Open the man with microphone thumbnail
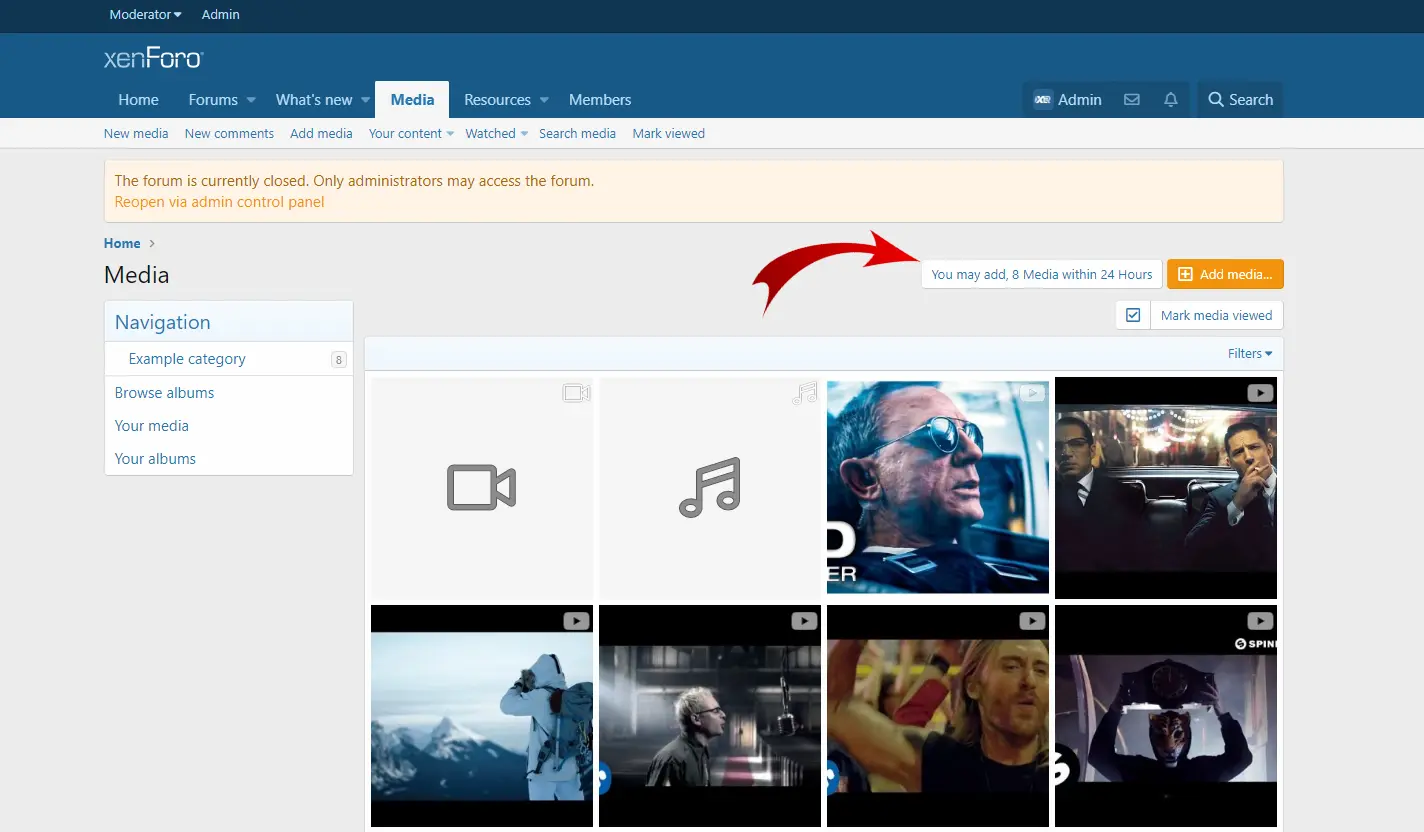This screenshot has width=1424, height=832. pyautogui.click(x=710, y=716)
